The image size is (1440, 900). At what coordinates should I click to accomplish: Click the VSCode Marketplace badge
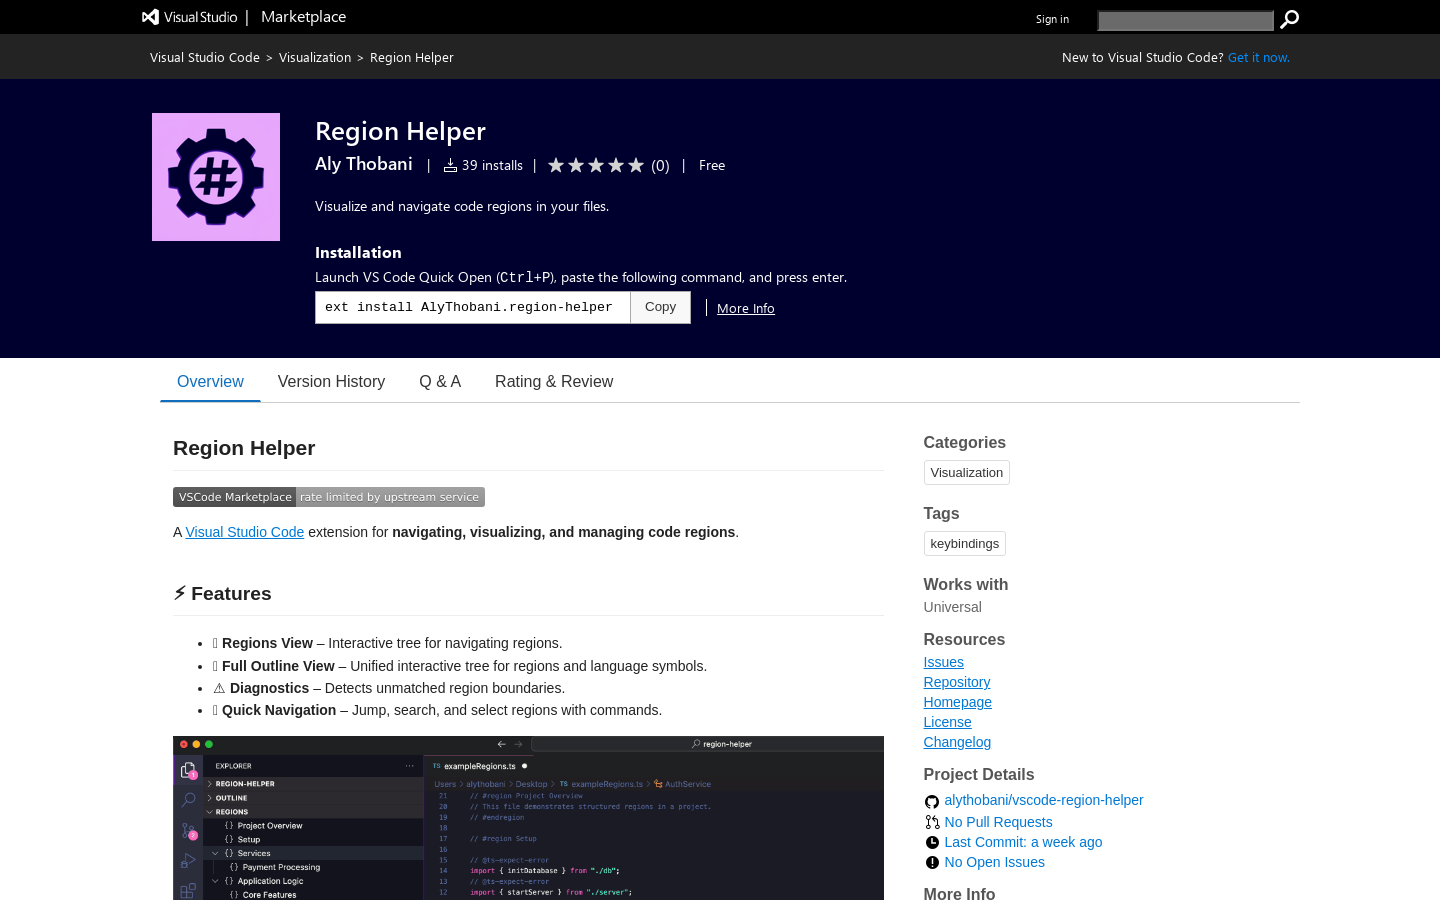tap(329, 497)
